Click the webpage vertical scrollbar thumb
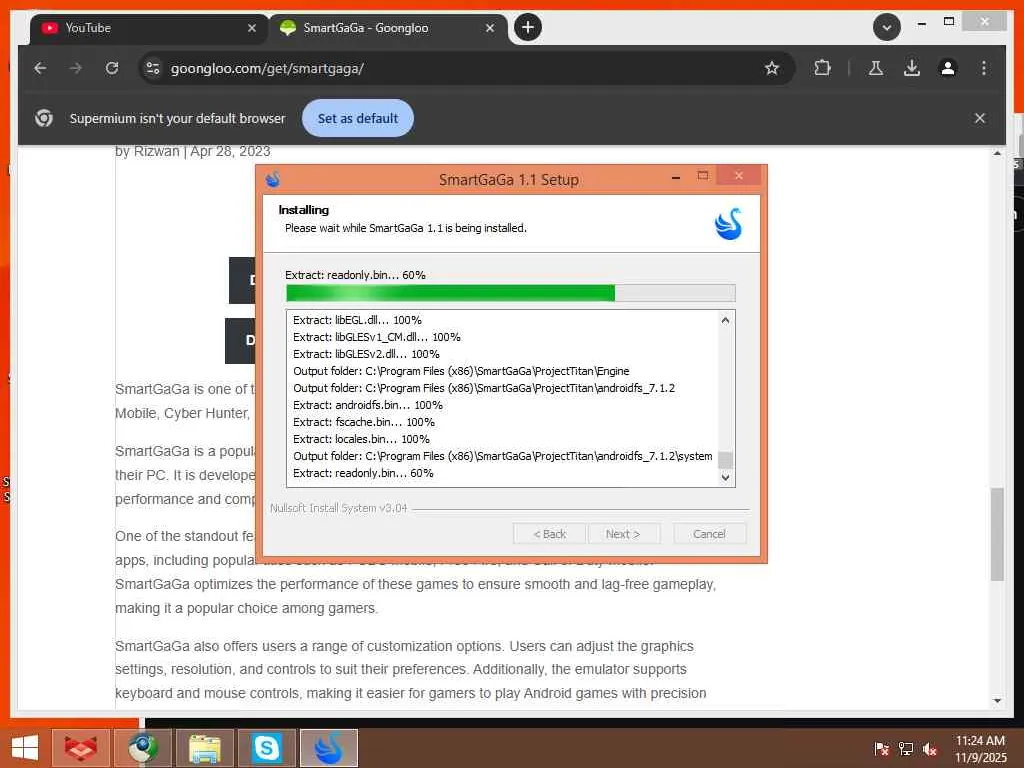The height and width of the screenshot is (768, 1024). pos(997,534)
